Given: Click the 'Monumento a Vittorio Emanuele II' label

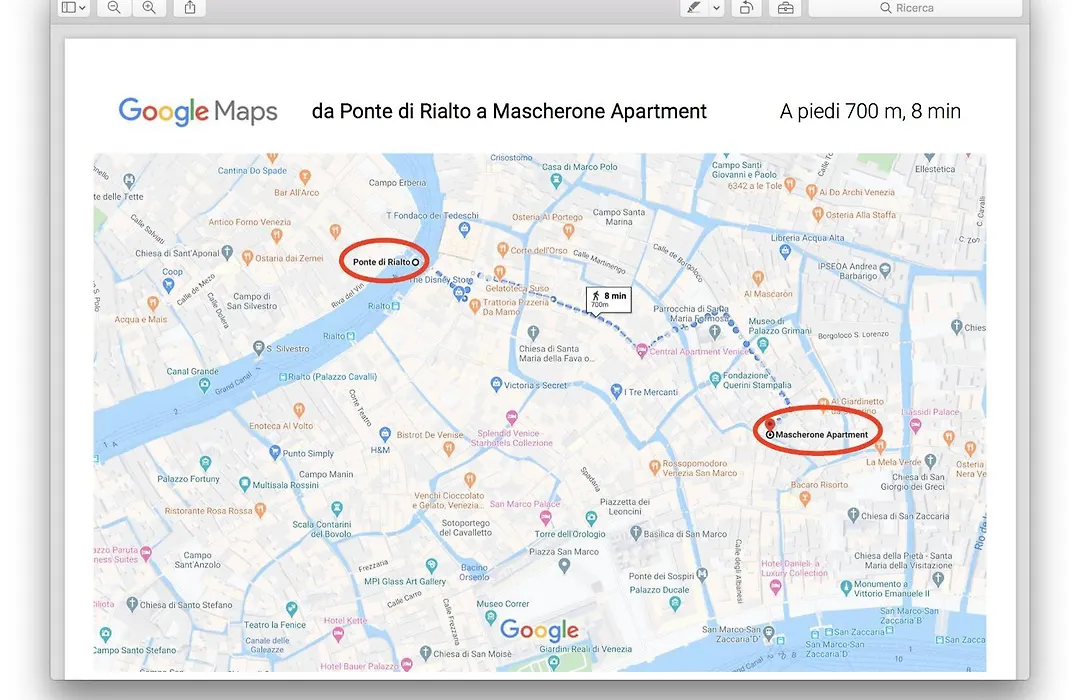Looking at the screenshot, I should [x=892, y=588].
